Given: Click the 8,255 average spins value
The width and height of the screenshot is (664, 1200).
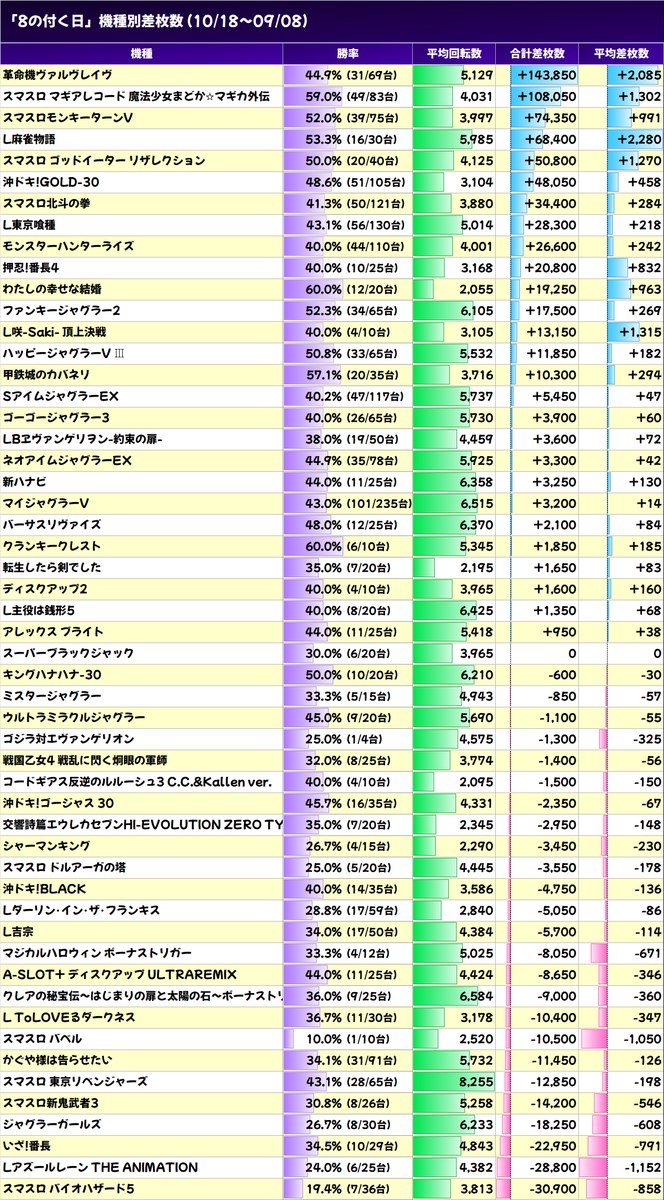Looking at the screenshot, I should (x=477, y=1081).
